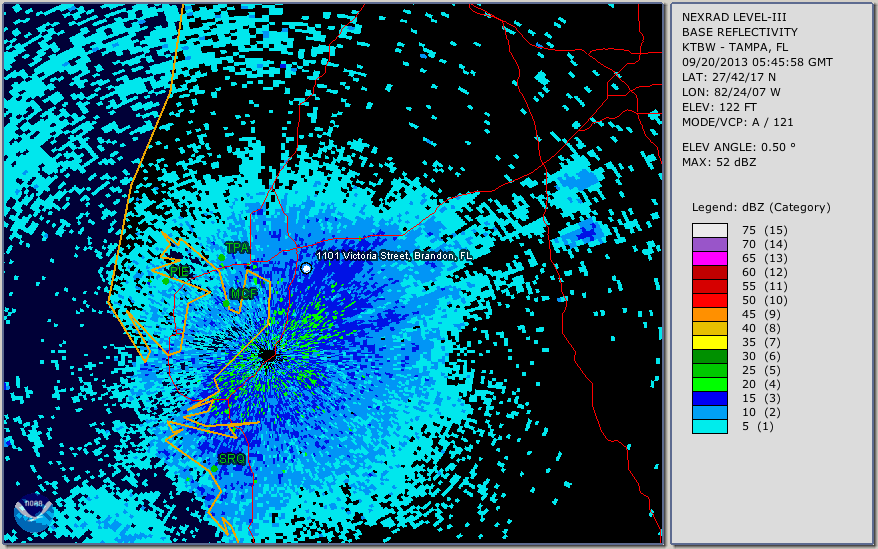Click the TPA airport green dot
This screenshot has width=878, height=549.
(x=222, y=258)
